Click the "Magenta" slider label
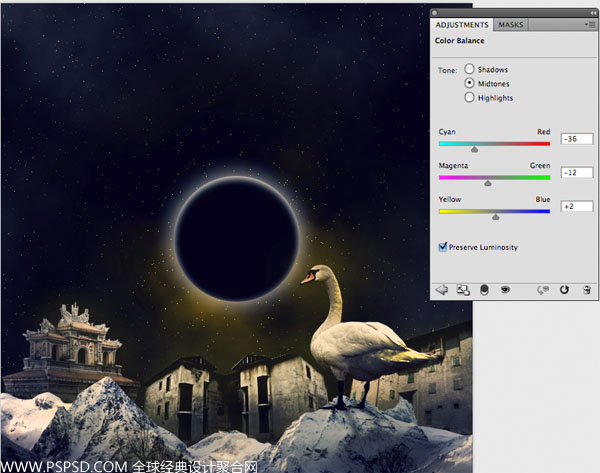 click(453, 166)
